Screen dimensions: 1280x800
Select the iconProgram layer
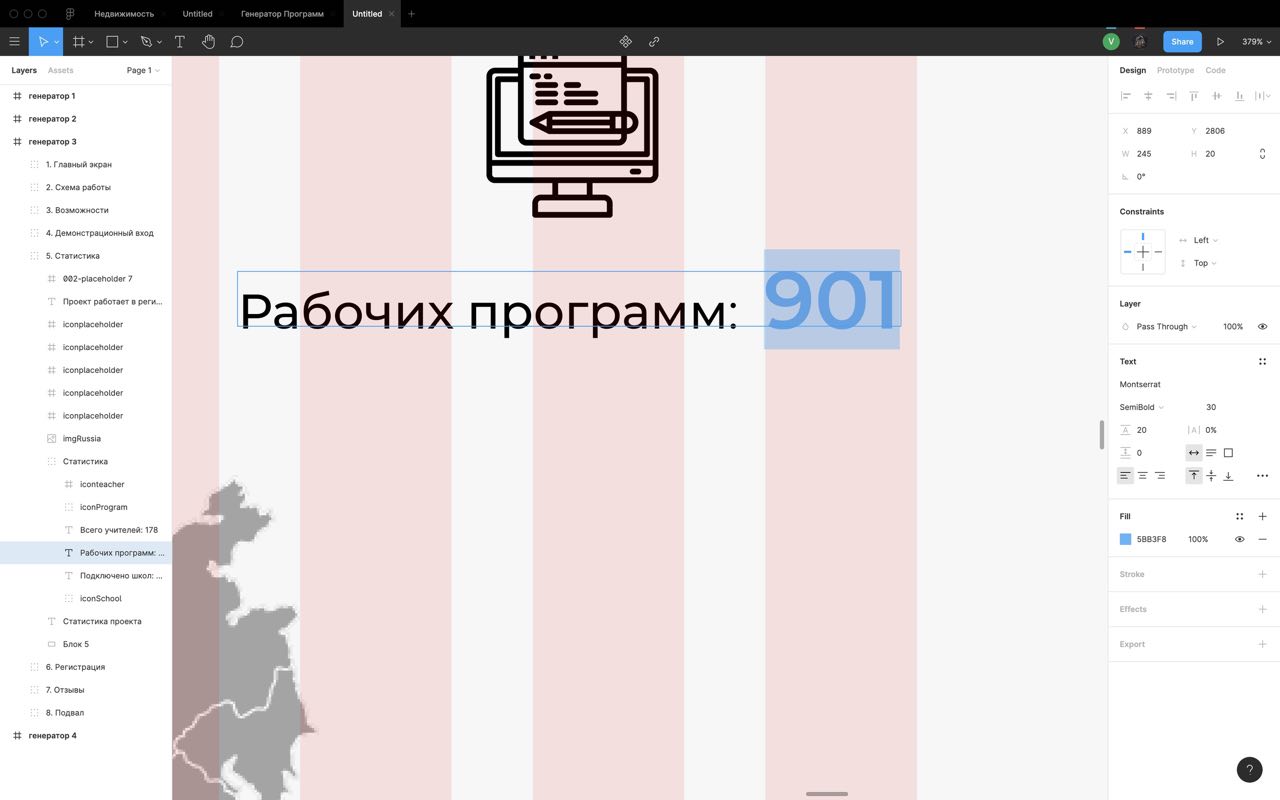point(85,507)
